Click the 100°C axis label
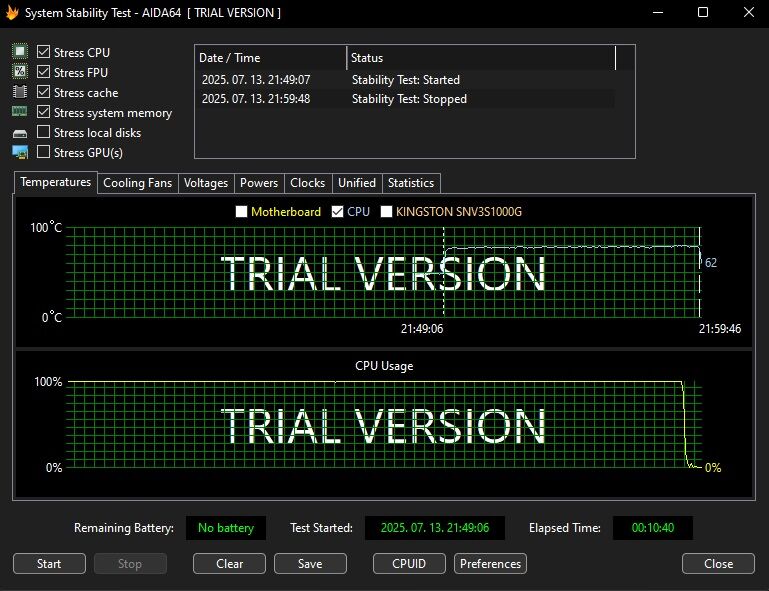769x591 pixels. pyautogui.click(x=46, y=227)
